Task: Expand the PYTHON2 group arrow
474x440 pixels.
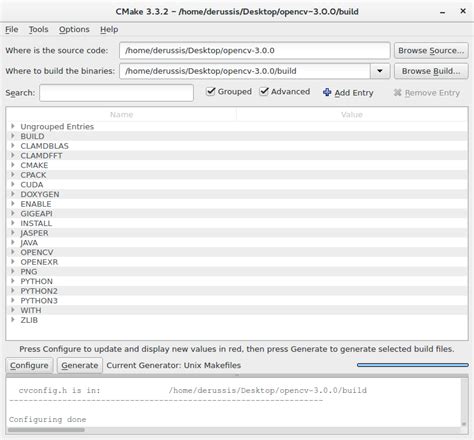Action: [13, 290]
